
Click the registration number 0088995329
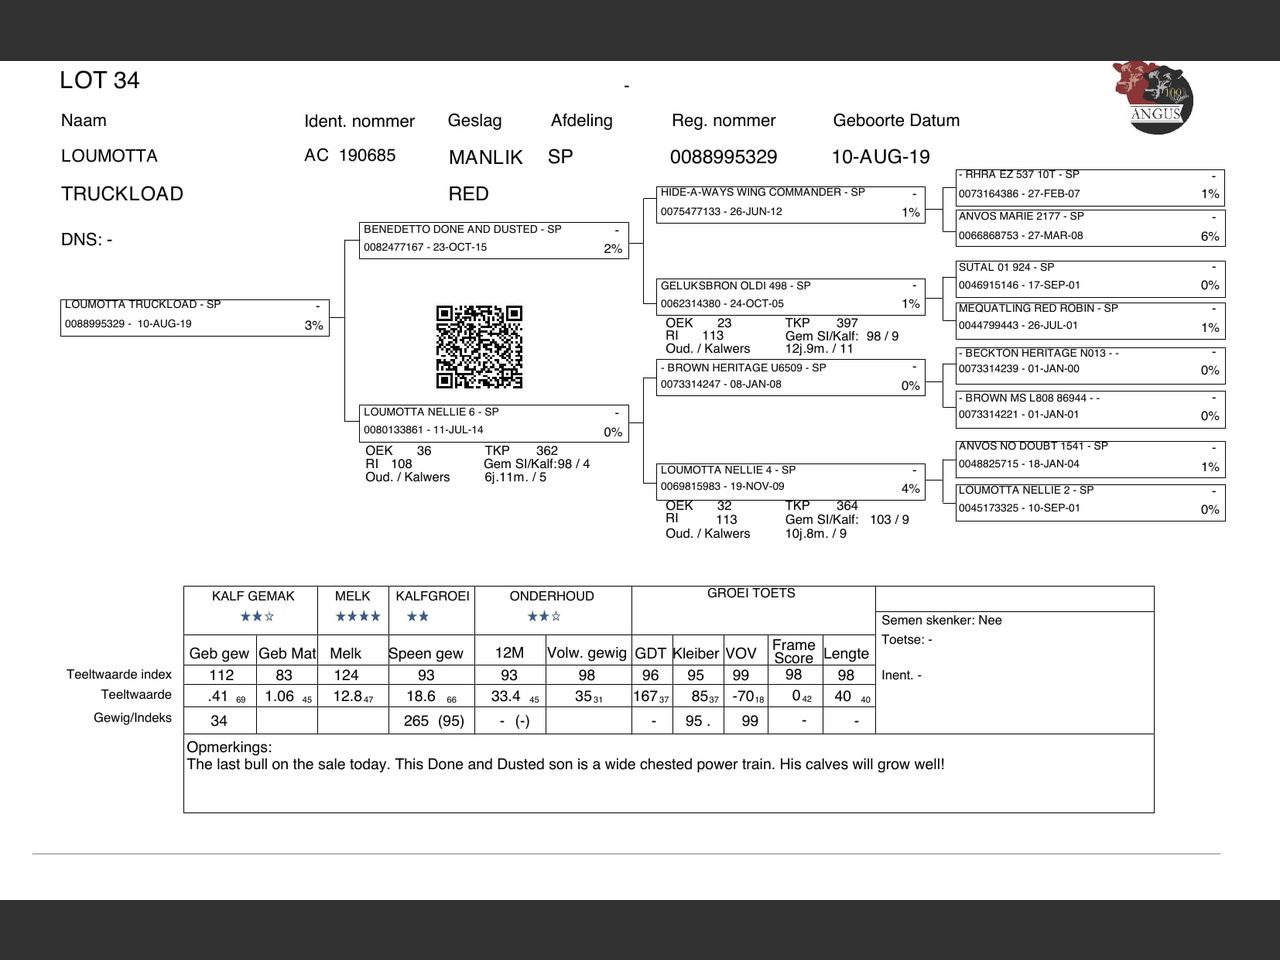pyautogui.click(x=723, y=157)
